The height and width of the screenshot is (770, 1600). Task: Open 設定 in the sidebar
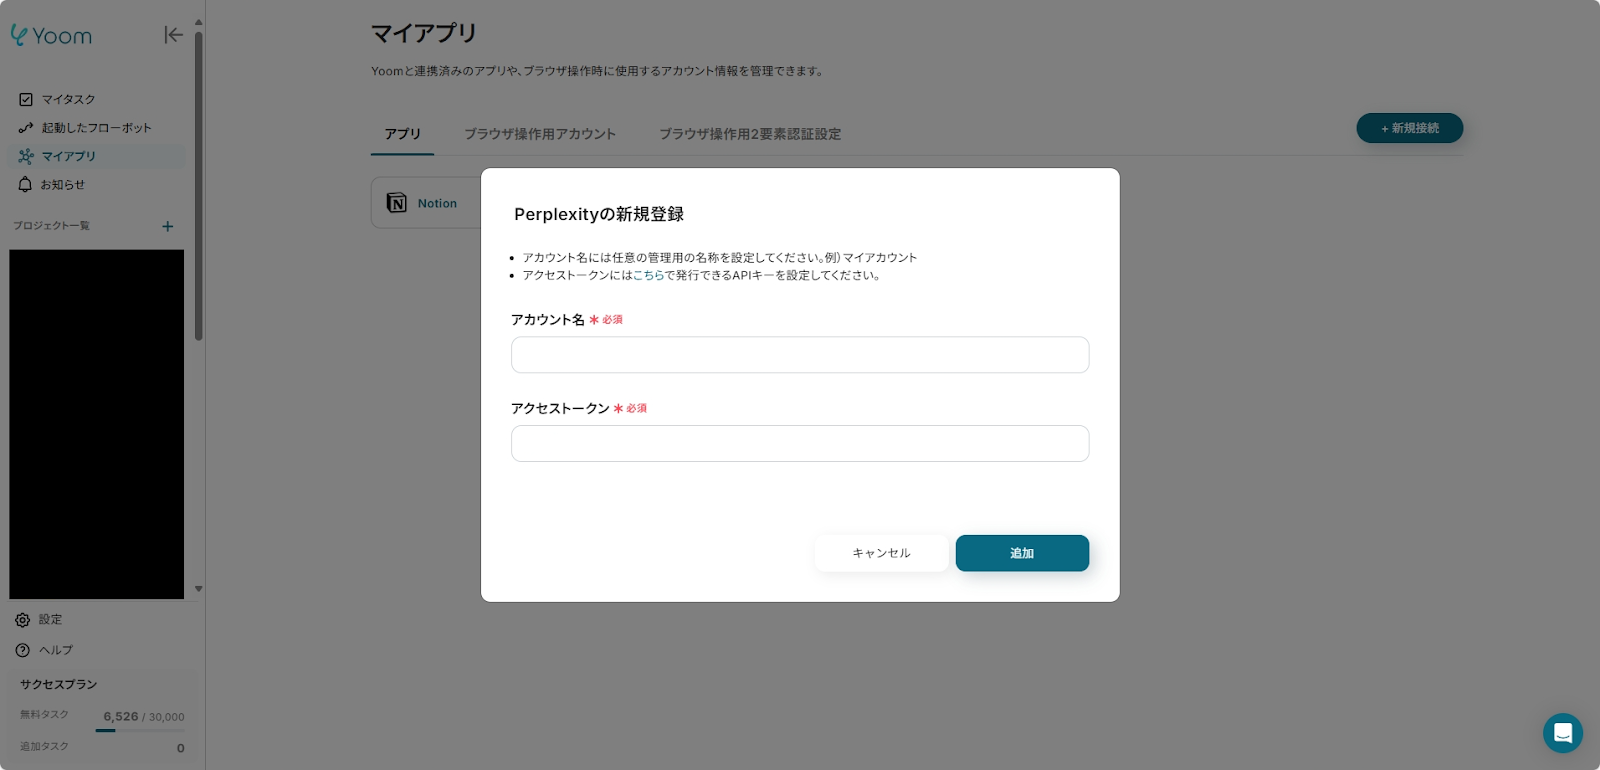pos(50,620)
